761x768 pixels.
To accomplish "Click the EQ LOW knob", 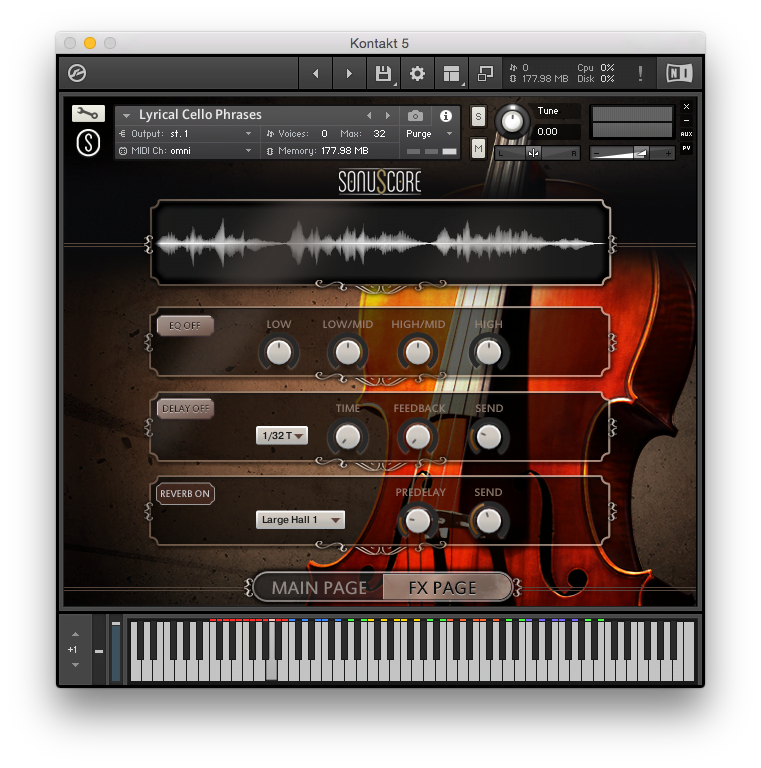I will (x=279, y=352).
